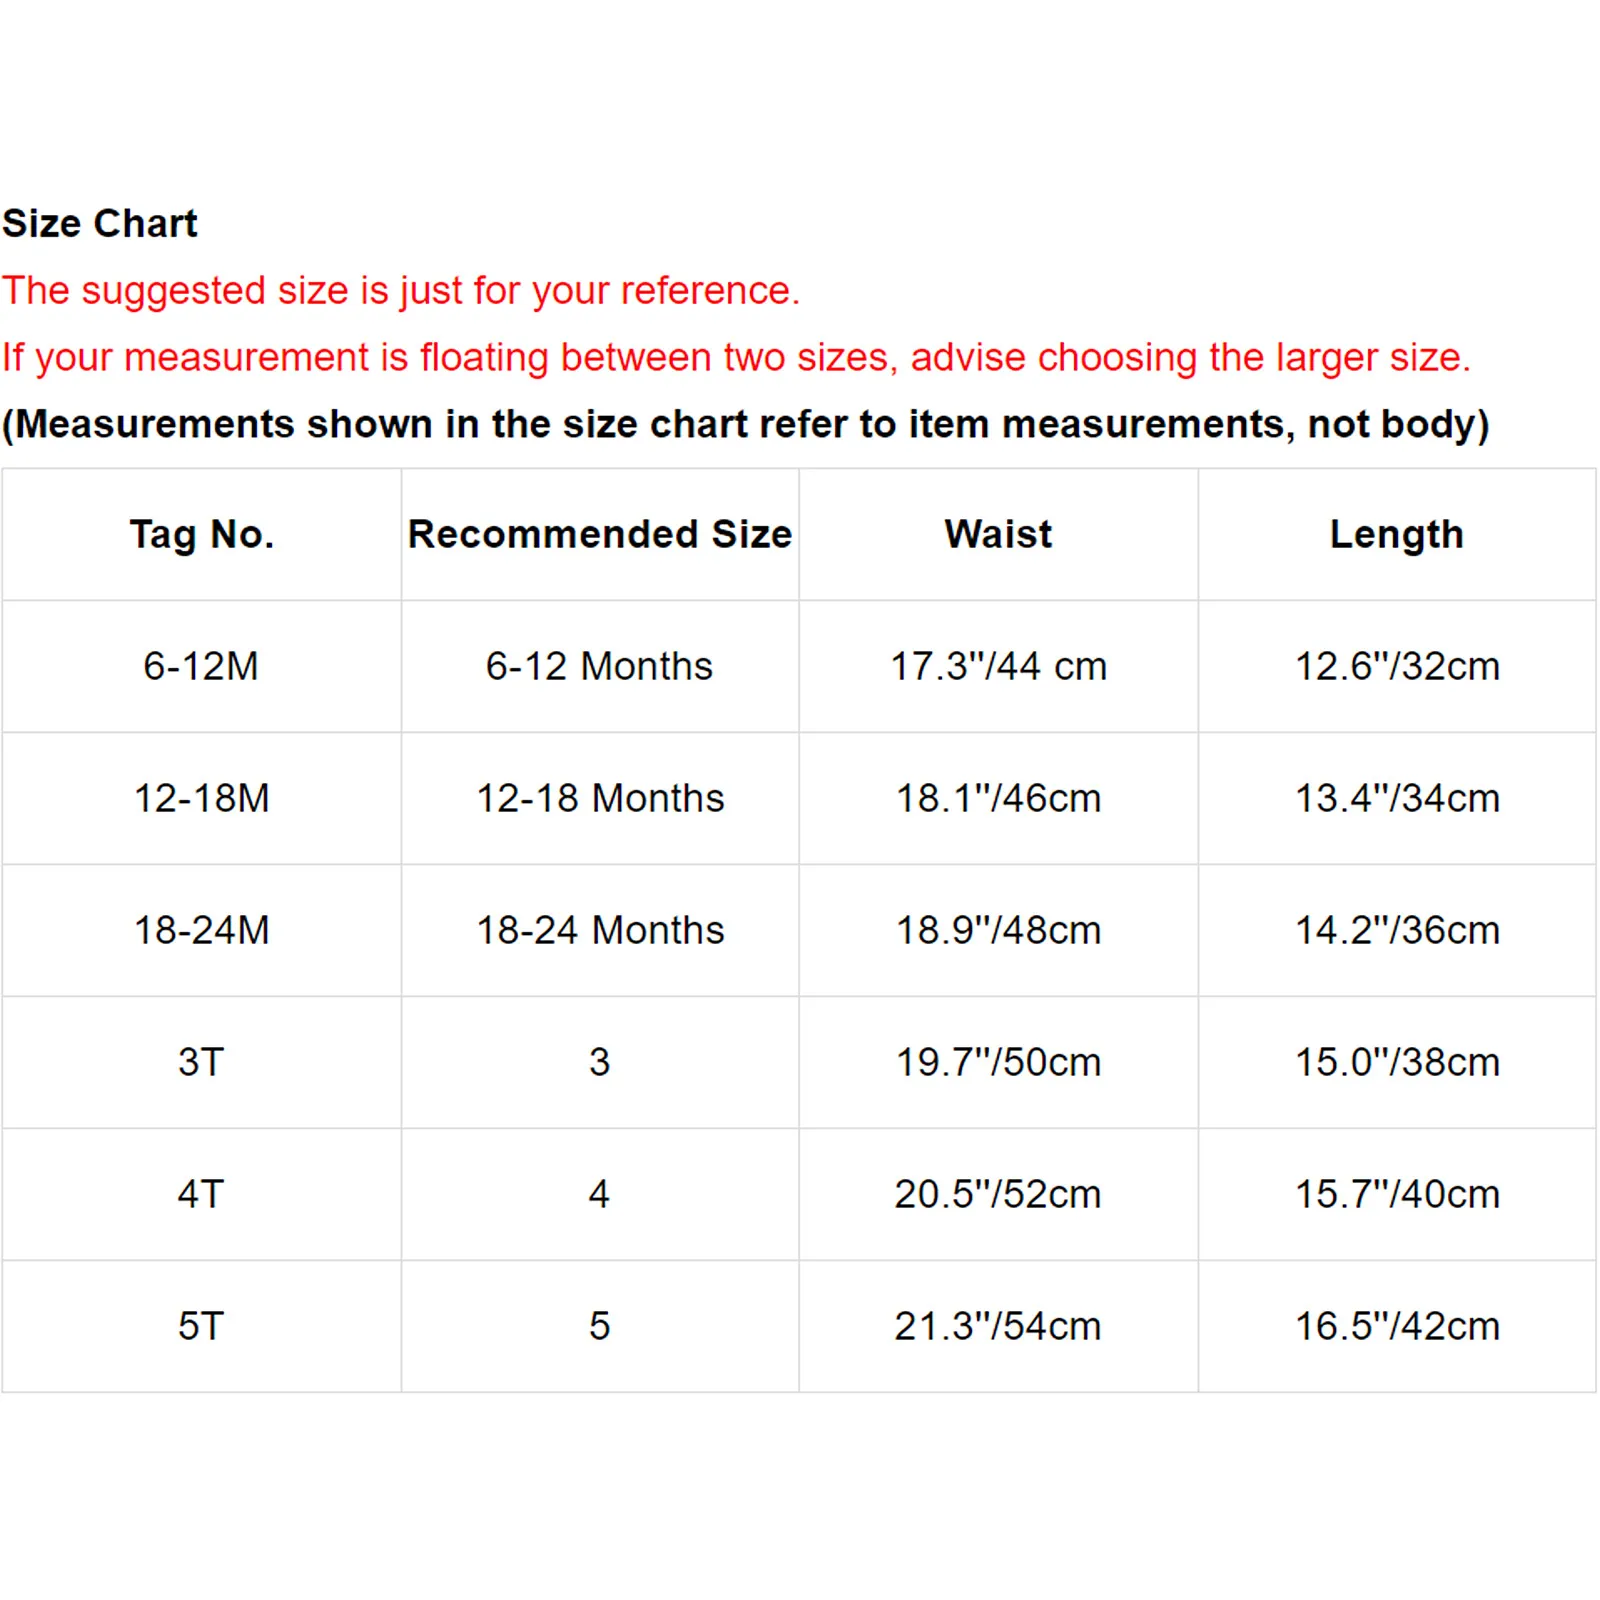Click the 15.0"/38cm length cell
This screenshot has height=1600, width=1600.
1397,1062
